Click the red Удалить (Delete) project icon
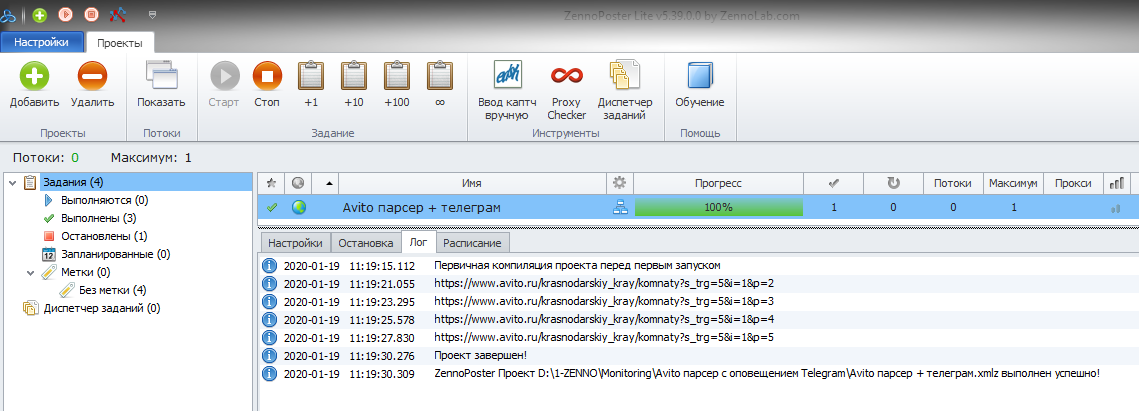The height and width of the screenshot is (411, 1139). 92,76
